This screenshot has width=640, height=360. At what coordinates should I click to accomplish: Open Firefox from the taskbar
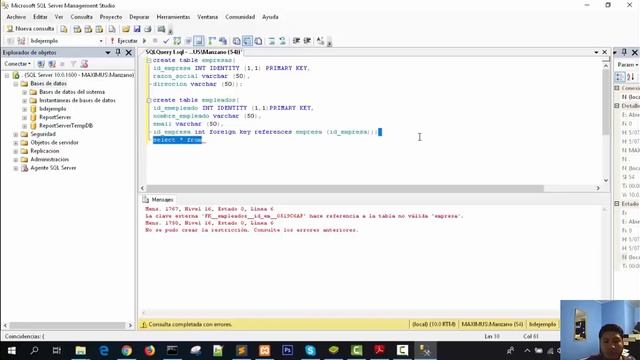click(x=149, y=351)
